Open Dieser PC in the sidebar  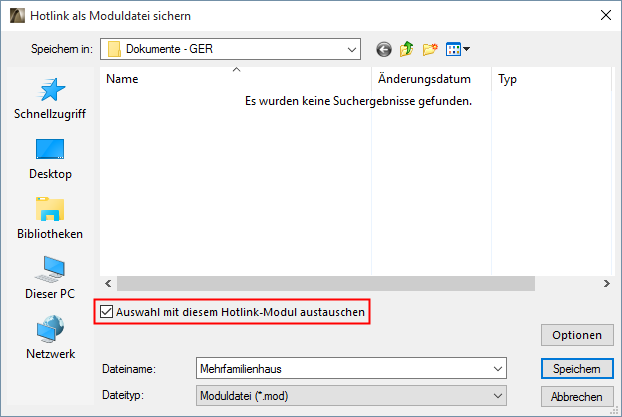click(x=50, y=278)
